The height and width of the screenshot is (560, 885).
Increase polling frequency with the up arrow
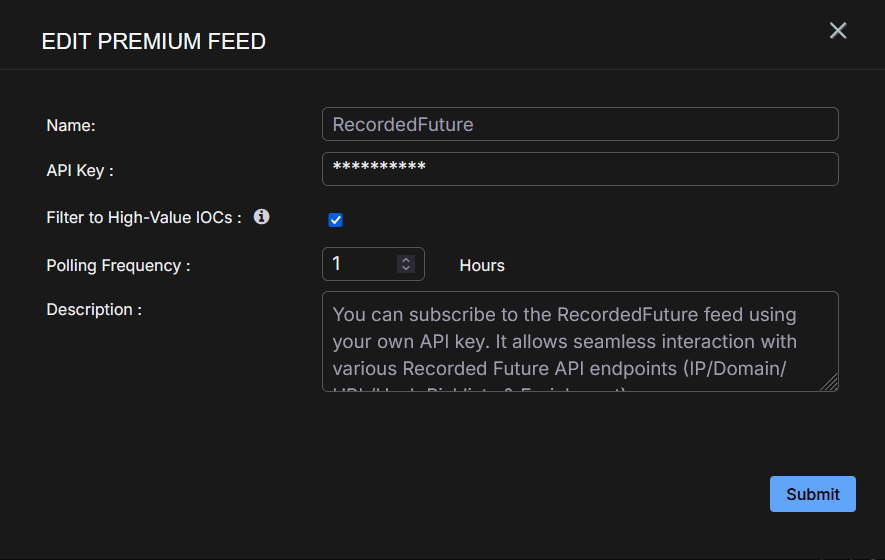(x=406, y=260)
